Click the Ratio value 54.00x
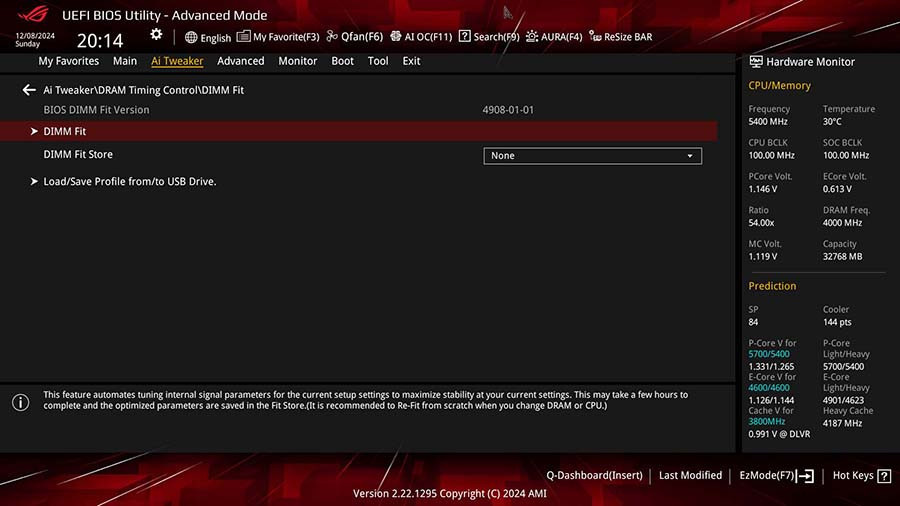 (x=761, y=223)
